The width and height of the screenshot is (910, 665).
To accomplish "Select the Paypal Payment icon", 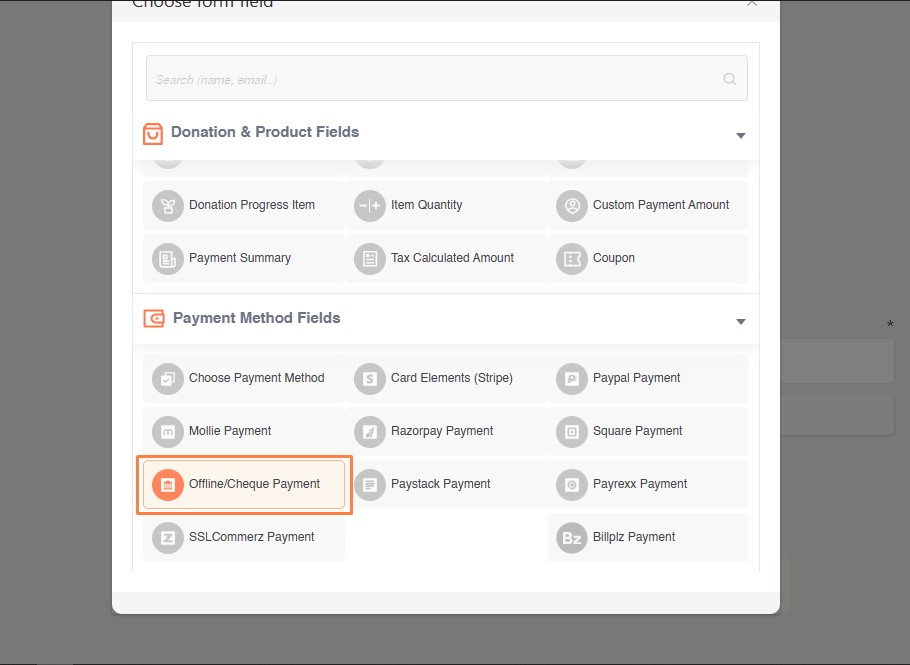I will point(572,378).
